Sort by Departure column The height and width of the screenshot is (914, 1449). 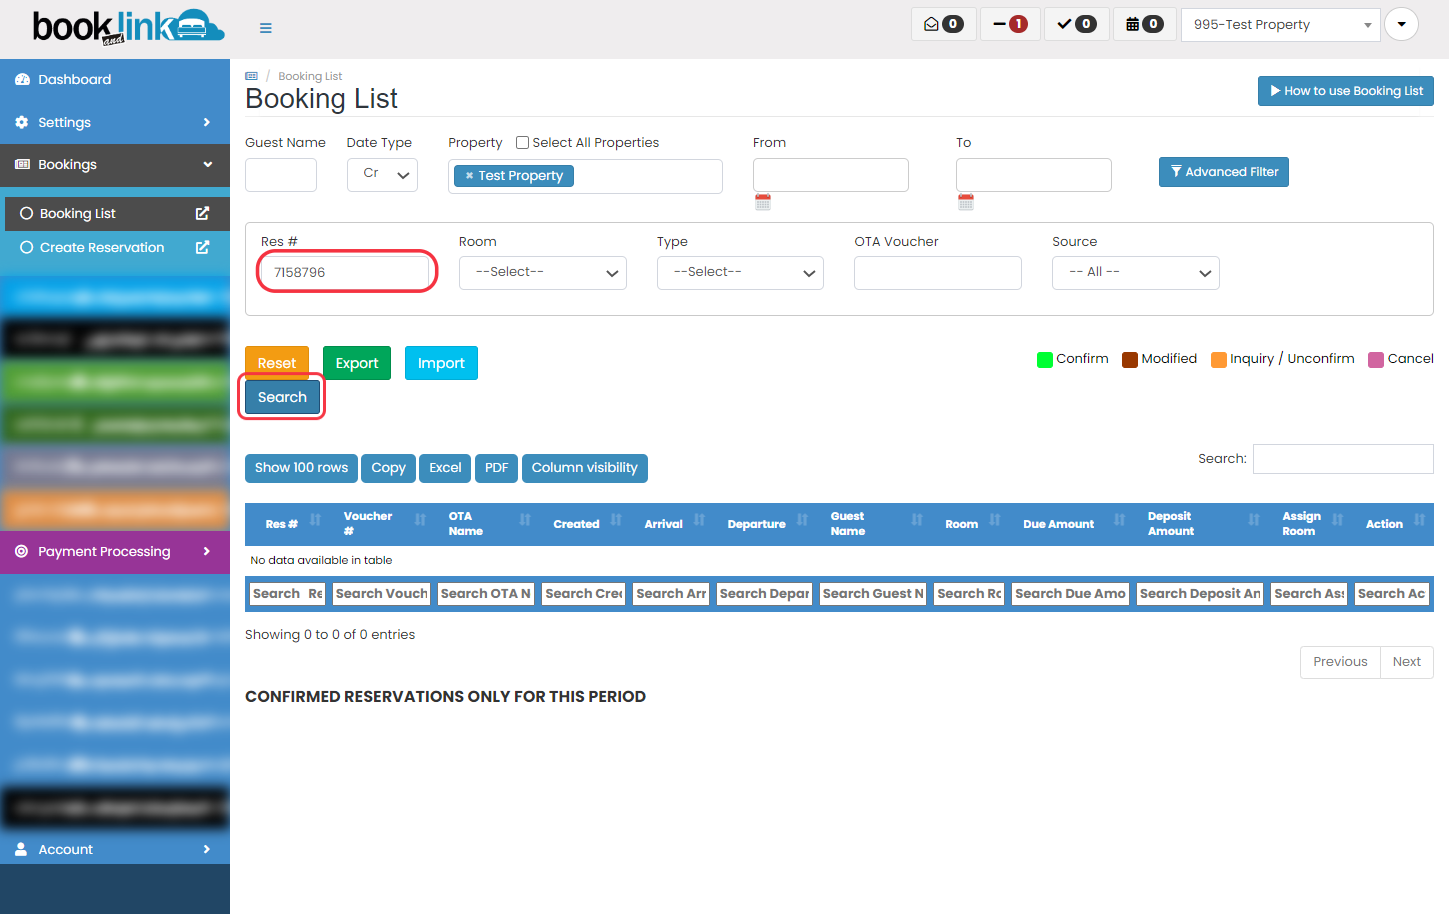point(764,524)
